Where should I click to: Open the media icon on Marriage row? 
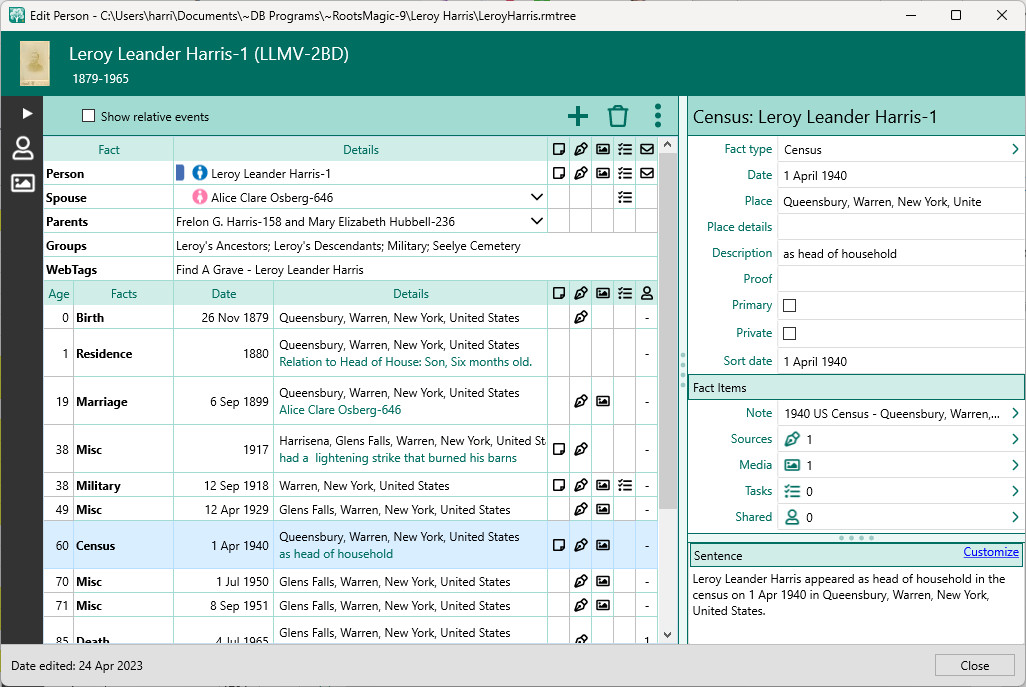click(603, 402)
